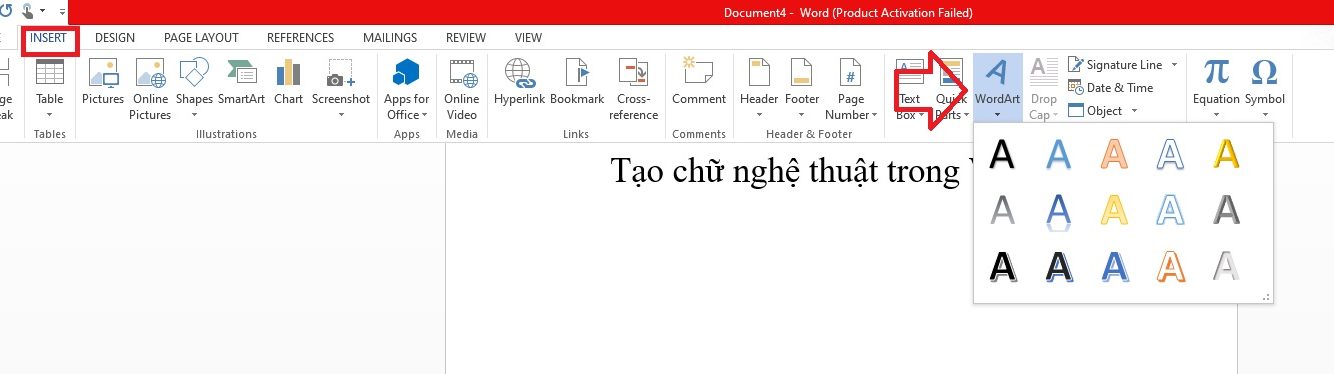Switch to MAILINGS tab

(x=390, y=38)
